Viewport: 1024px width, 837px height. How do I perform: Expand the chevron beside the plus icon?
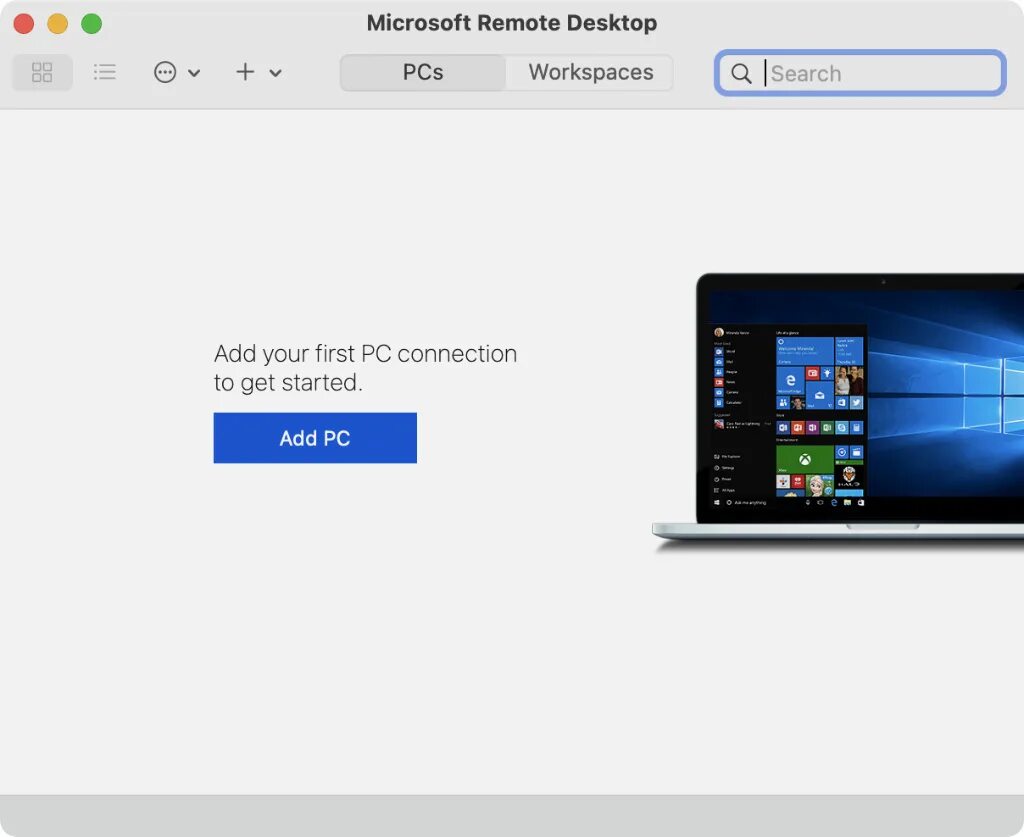coord(276,72)
